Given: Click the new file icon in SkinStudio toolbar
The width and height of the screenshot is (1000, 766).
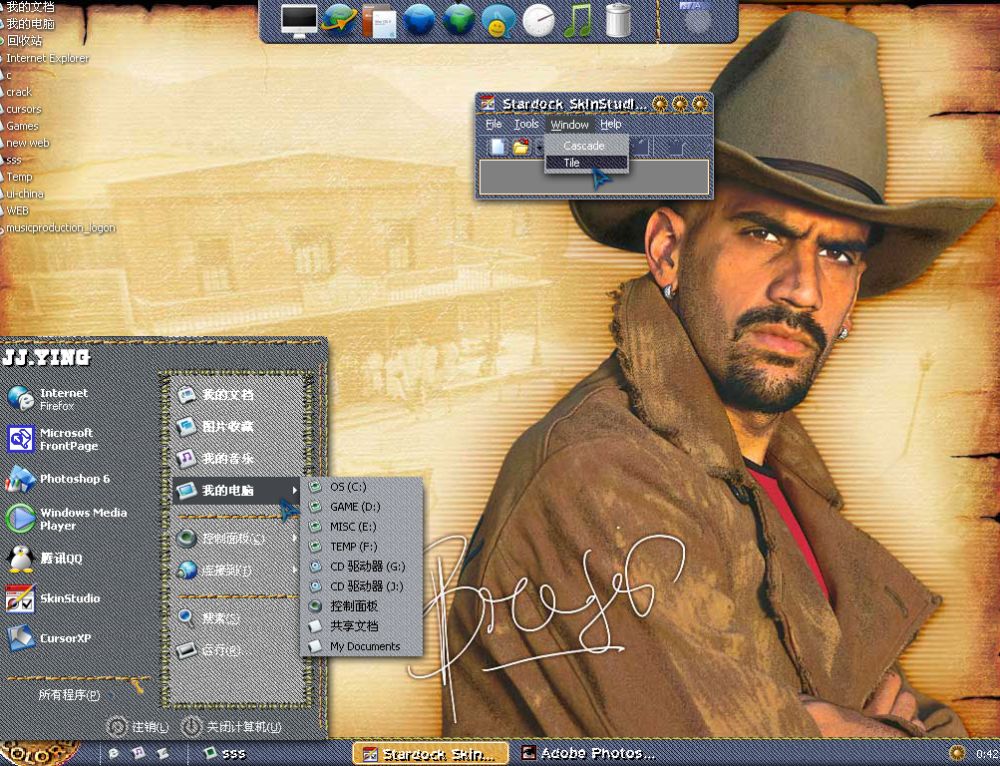Looking at the screenshot, I should (x=497, y=148).
